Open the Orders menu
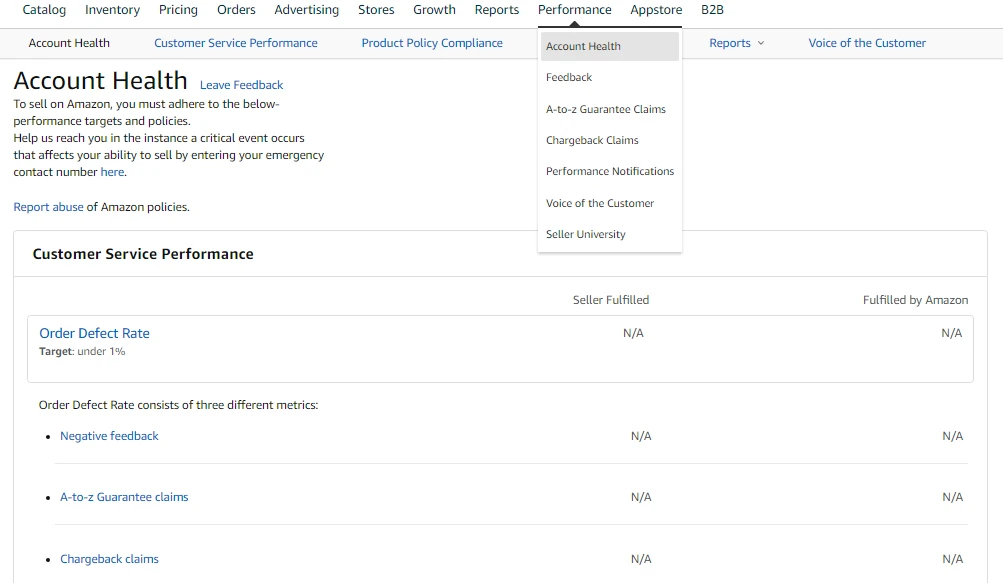 coord(236,10)
